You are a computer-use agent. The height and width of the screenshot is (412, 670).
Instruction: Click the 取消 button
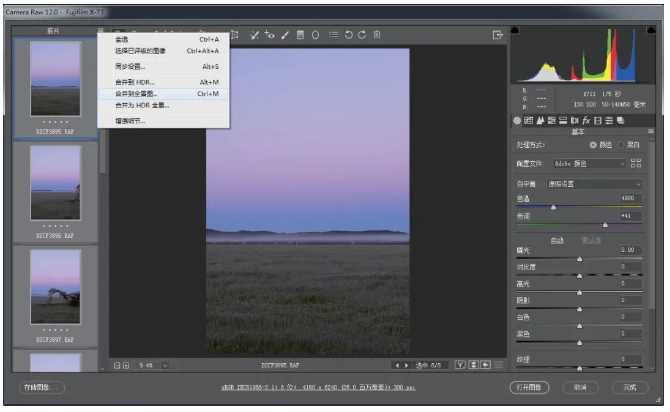click(x=580, y=387)
